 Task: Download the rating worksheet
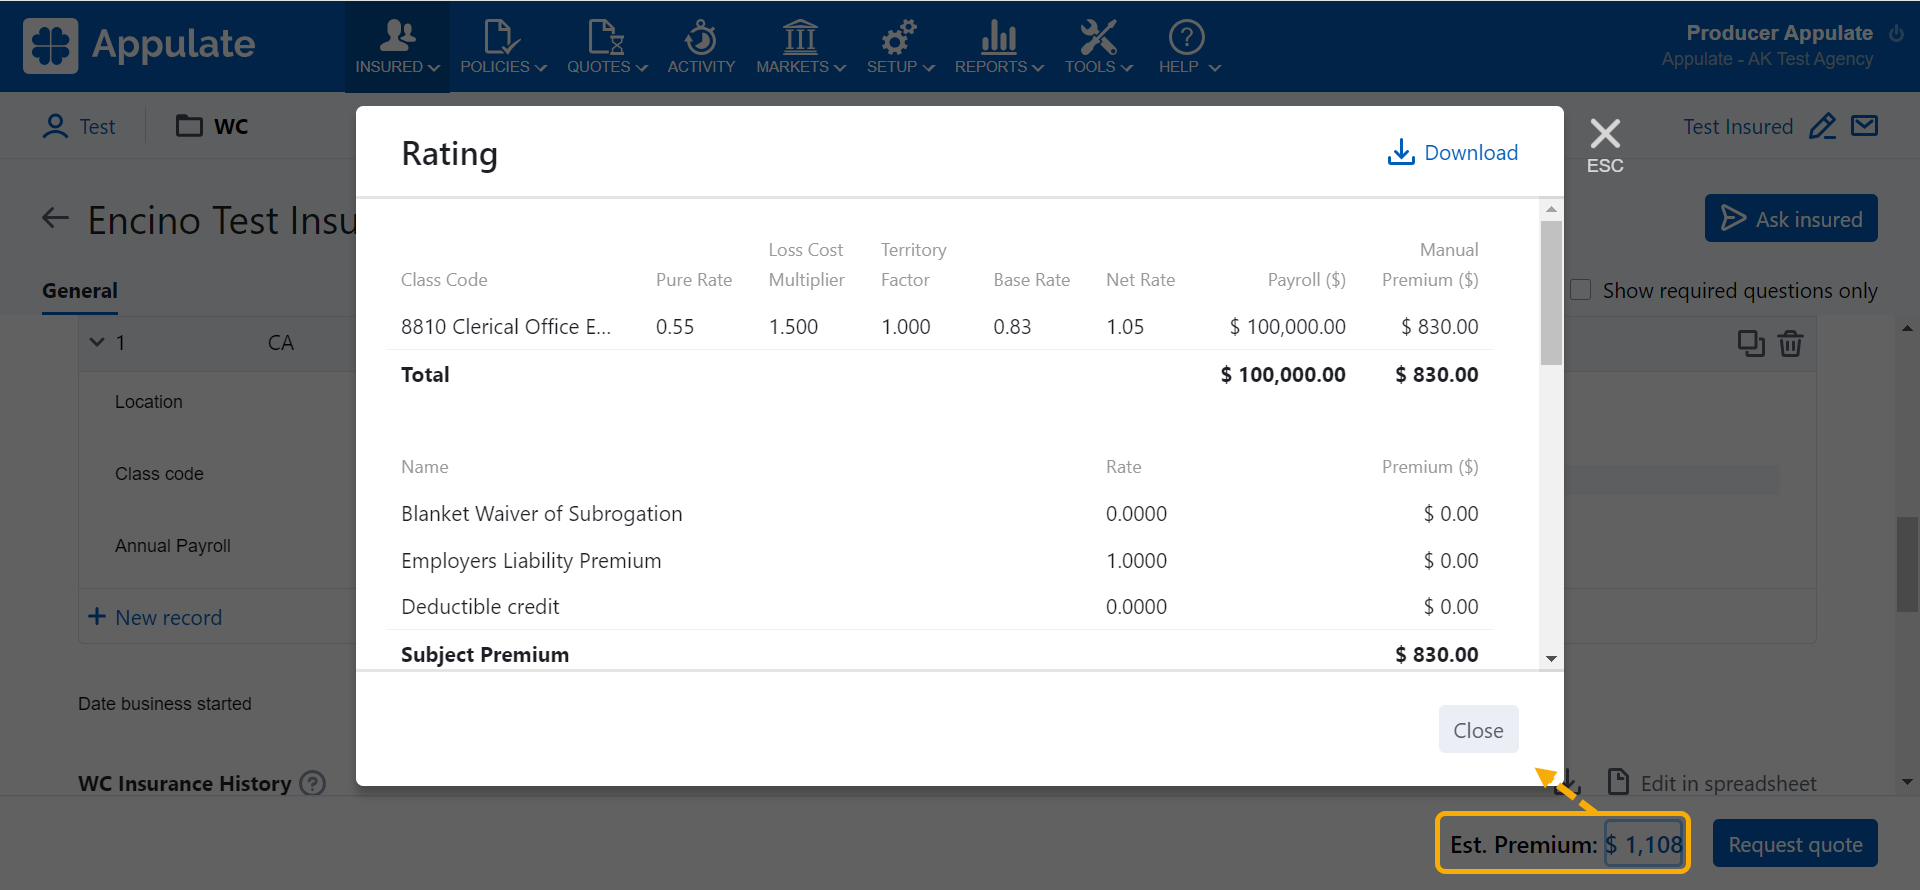click(x=1453, y=152)
